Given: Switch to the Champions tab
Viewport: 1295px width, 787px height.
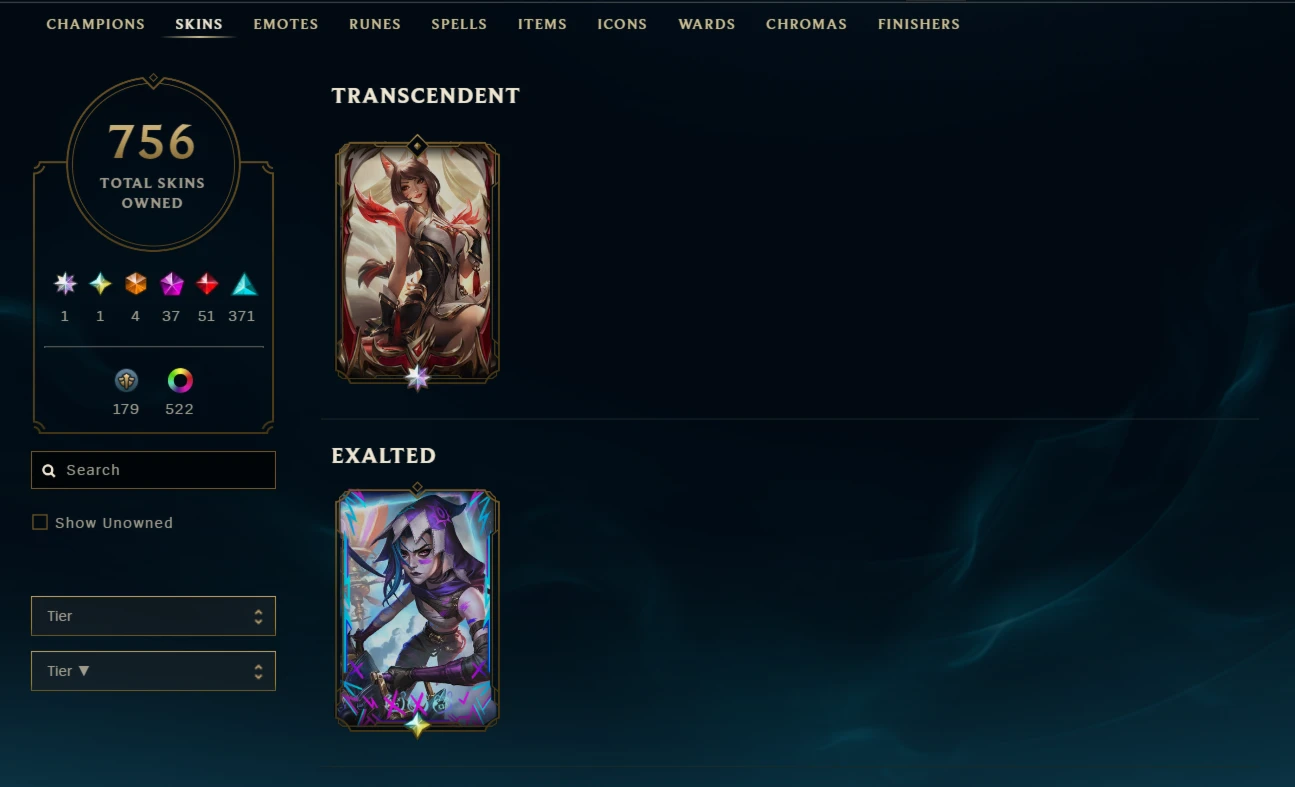Looking at the screenshot, I should pyautogui.click(x=95, y=24).
